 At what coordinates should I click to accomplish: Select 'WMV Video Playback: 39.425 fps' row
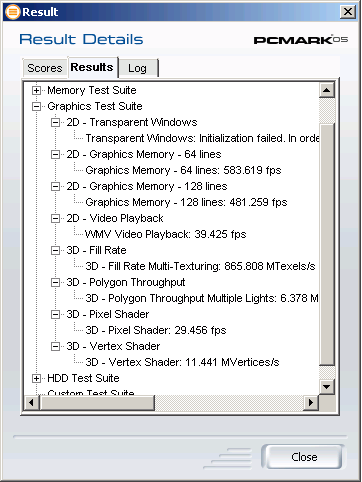pos(166,234)
